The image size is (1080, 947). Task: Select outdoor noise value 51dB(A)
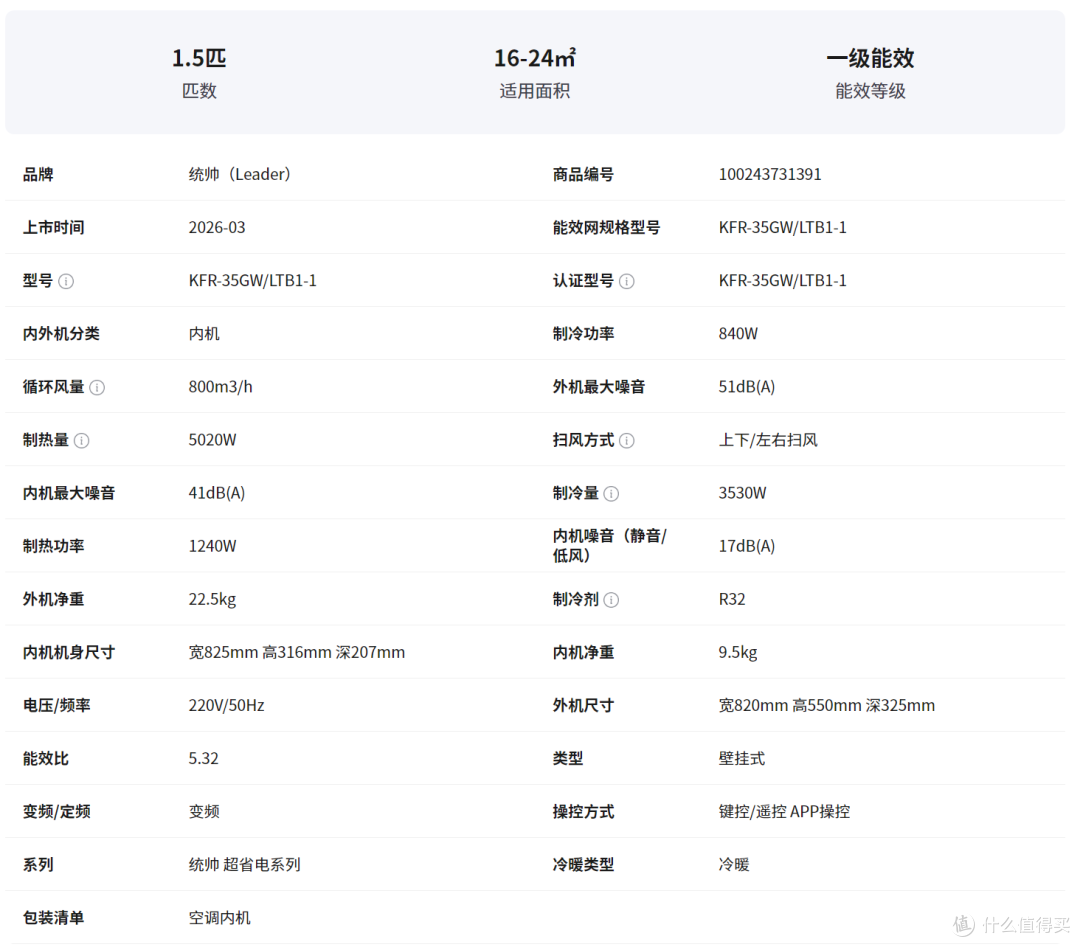pyautogui.click(x=747, y=386)
